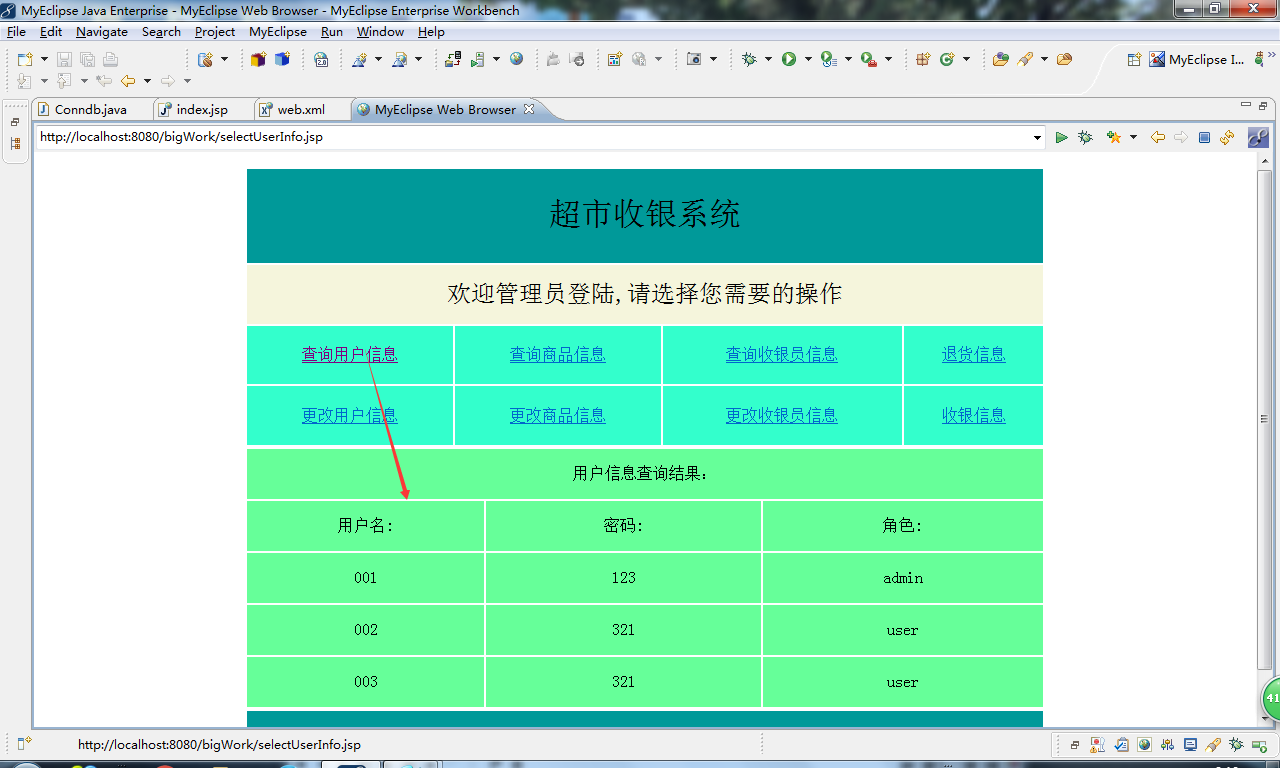1280x768 pixels.
Task: Click the 001 username cell
Action: click(366, 578)
